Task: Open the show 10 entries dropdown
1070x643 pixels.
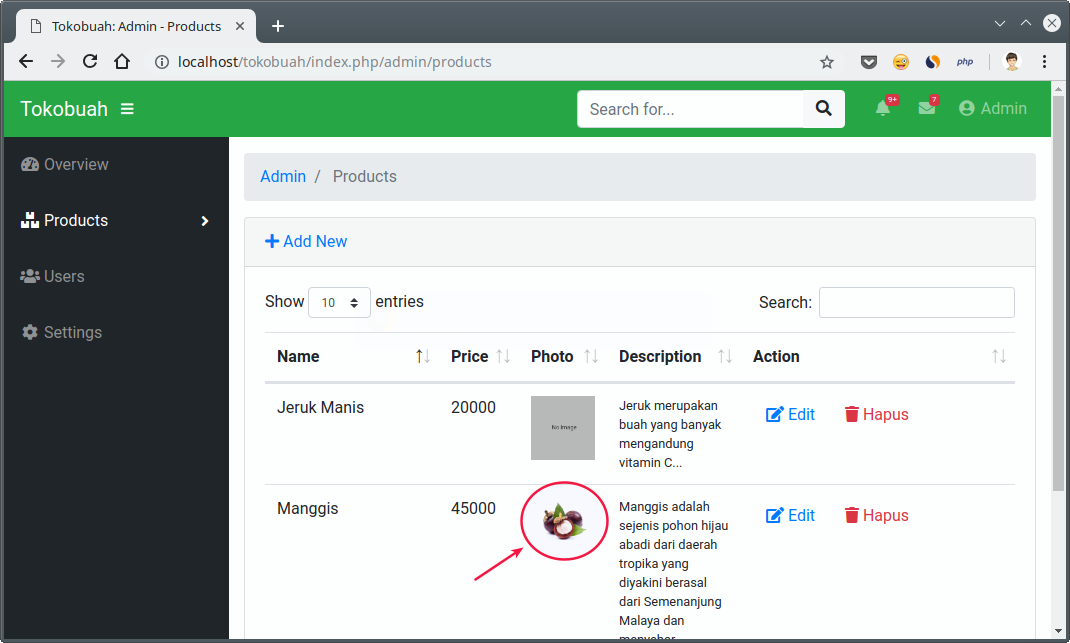Action: tap(339, 302)
